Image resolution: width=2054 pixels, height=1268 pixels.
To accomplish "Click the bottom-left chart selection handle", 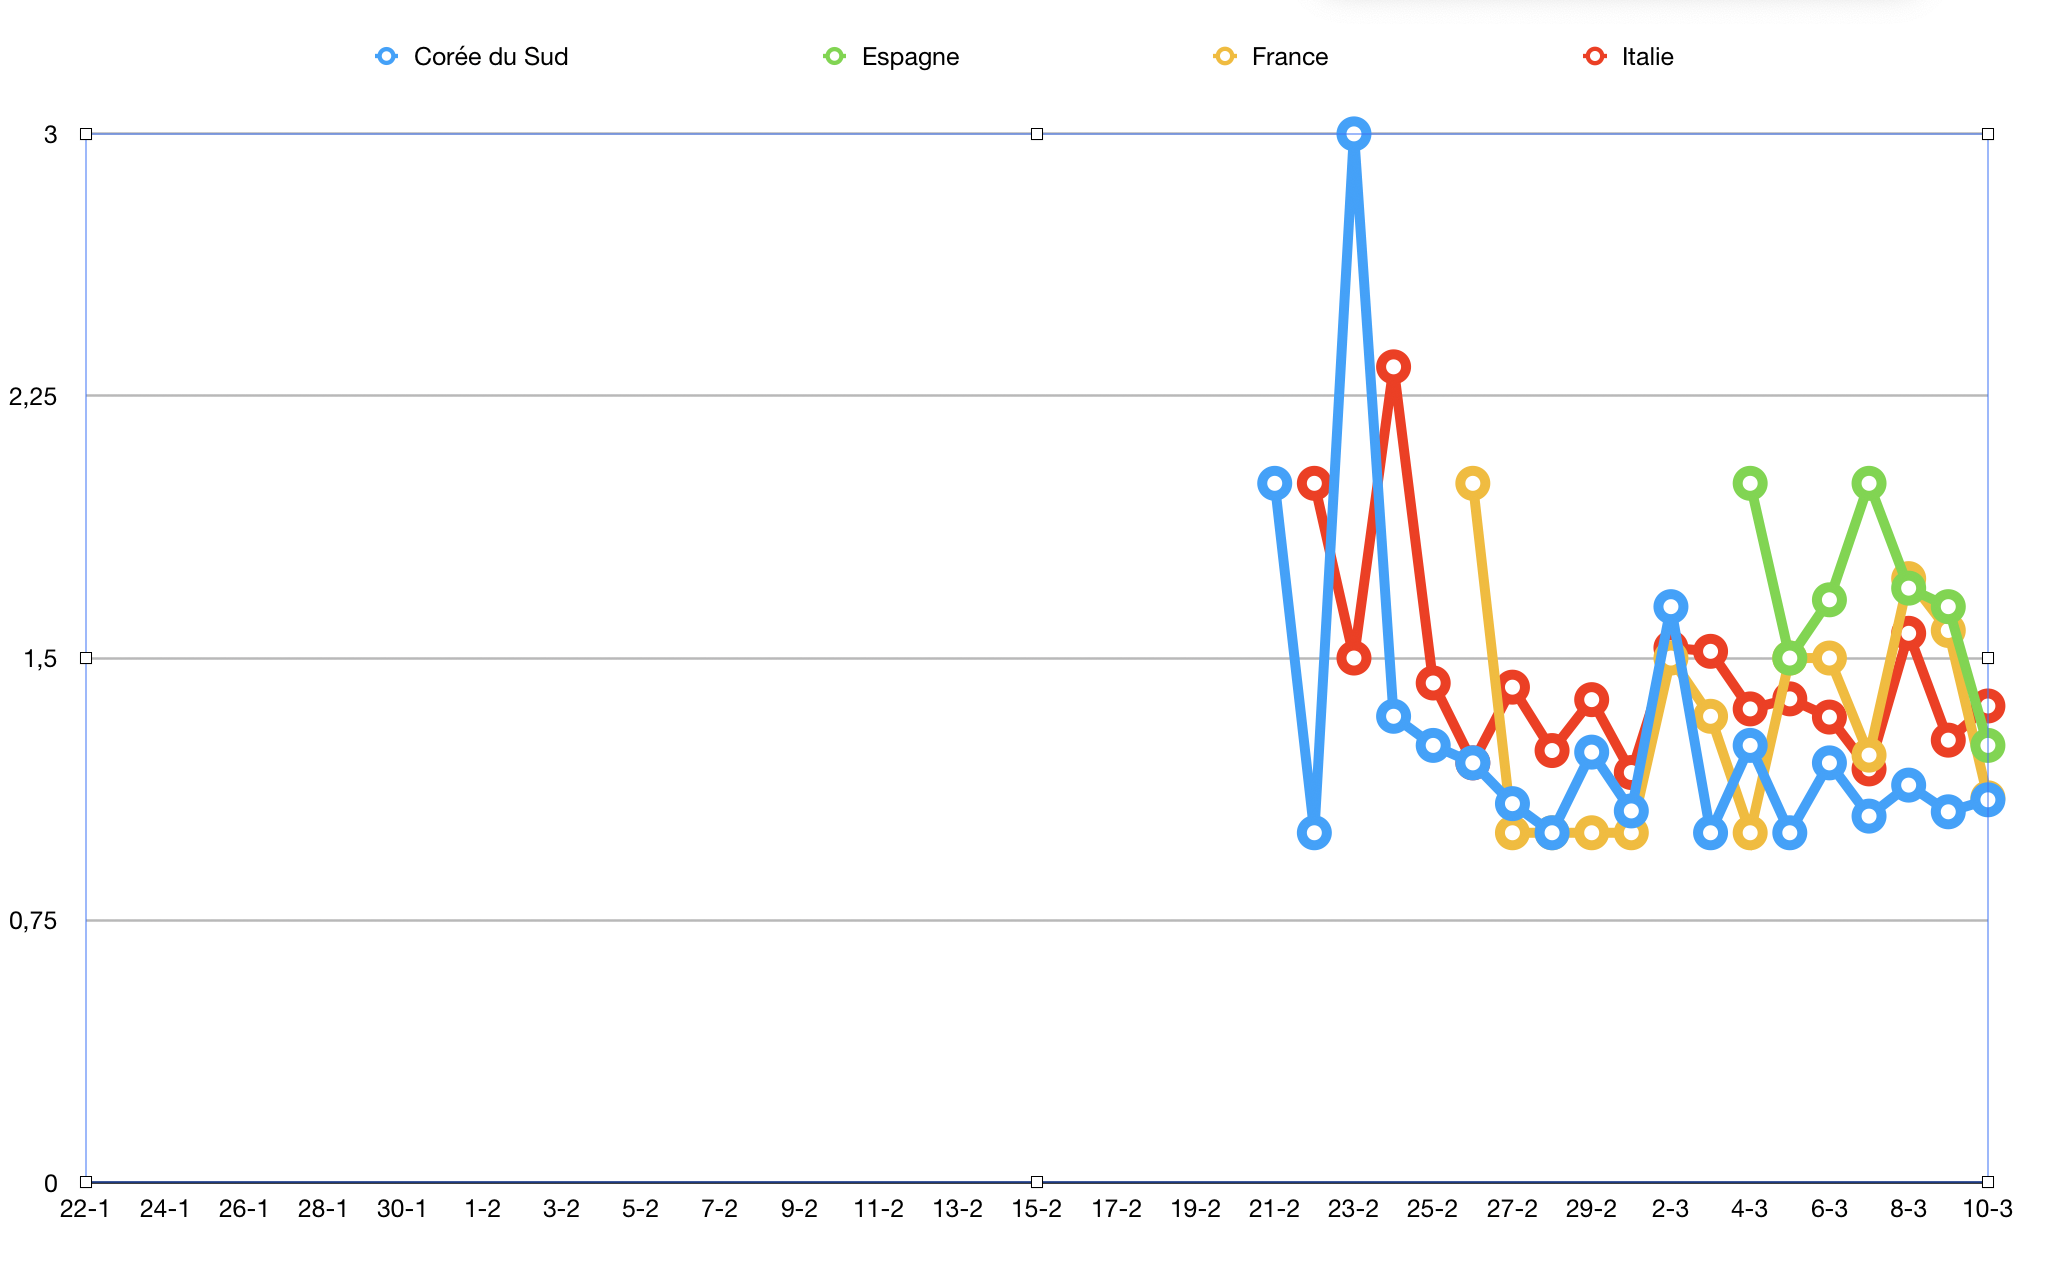I will [86, 1182].
